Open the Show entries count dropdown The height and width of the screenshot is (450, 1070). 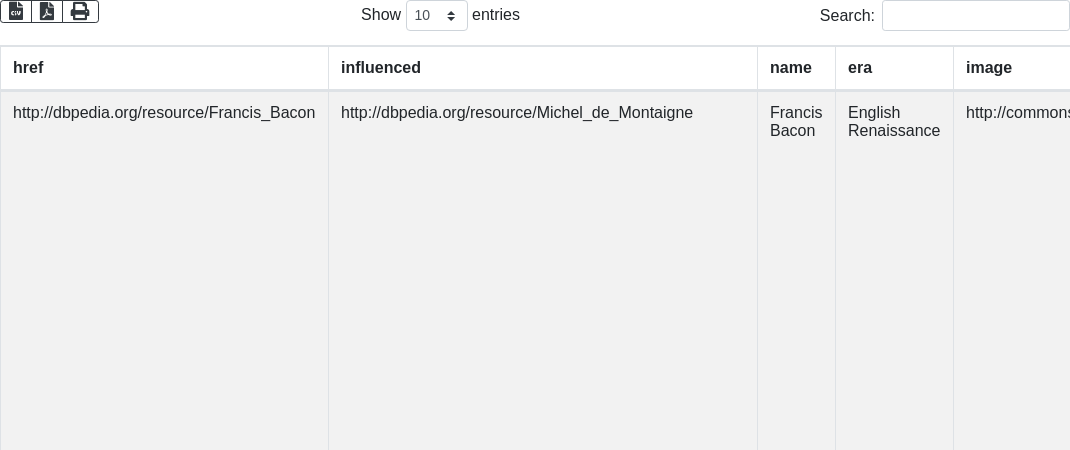tap(436, 16)
